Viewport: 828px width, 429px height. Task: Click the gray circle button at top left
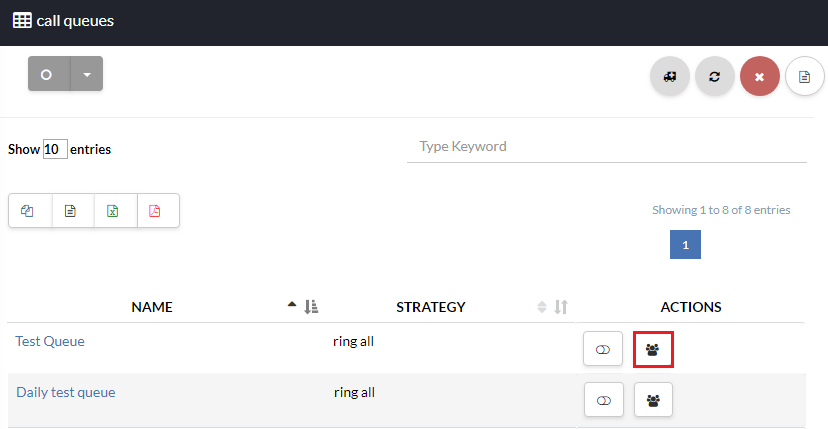[x=47, y=74]
